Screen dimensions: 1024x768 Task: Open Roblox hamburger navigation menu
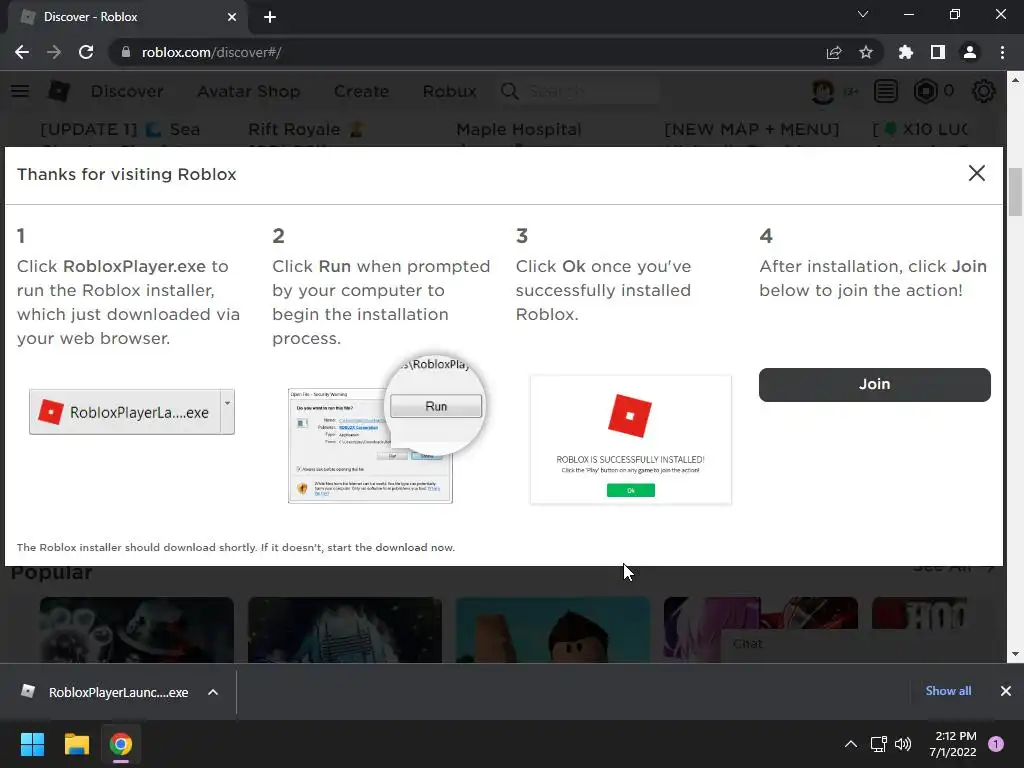click(x=20, y=91)
